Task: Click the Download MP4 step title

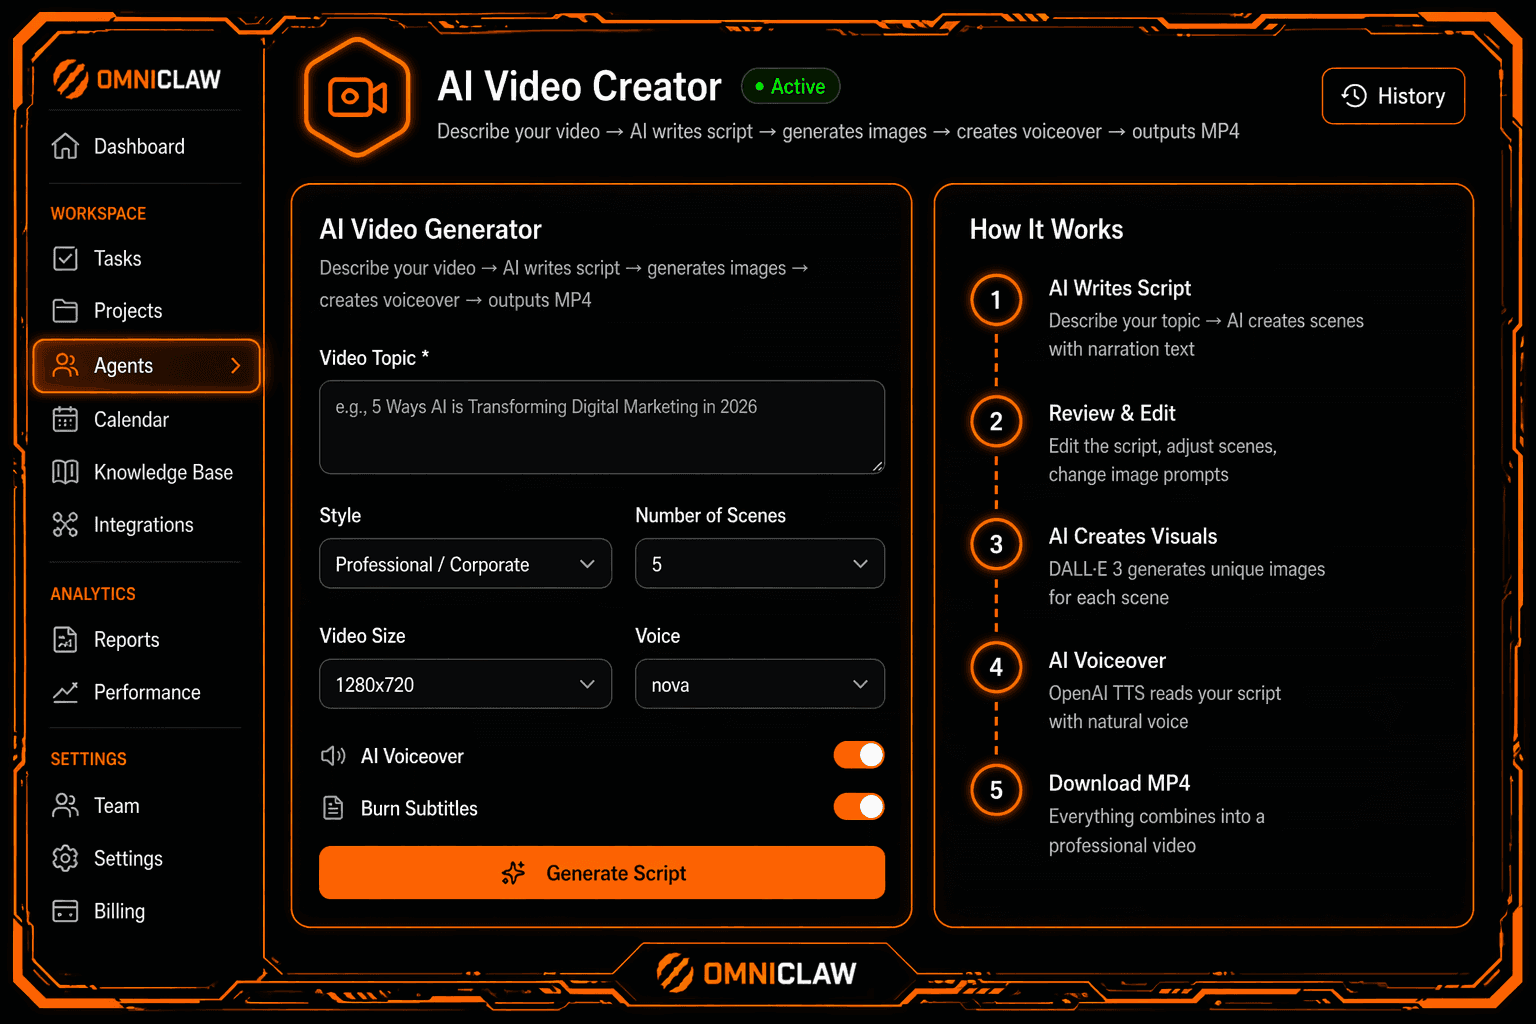Action: click(x=1119, y=783)
